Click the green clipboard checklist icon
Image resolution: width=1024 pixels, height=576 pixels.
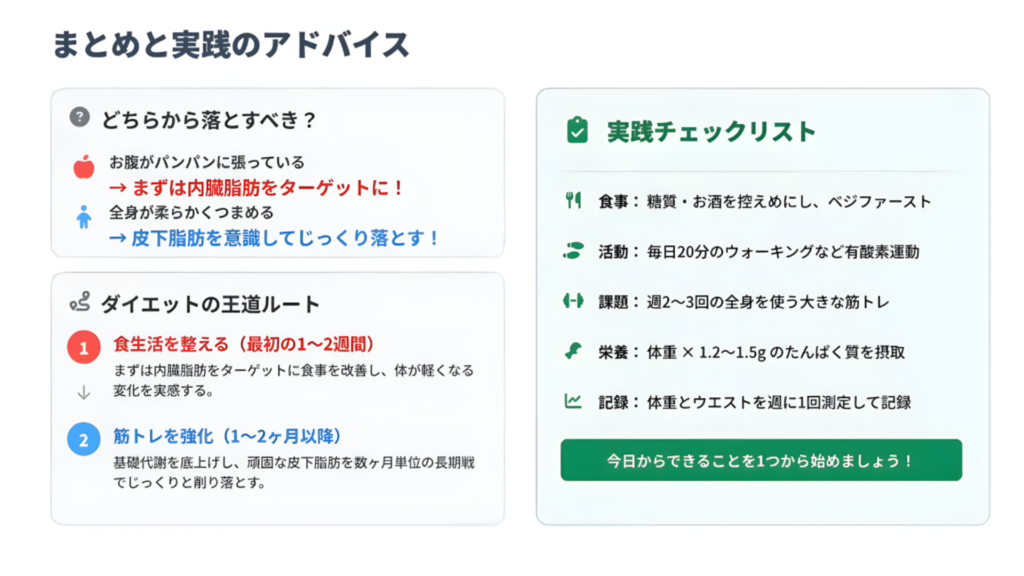pos(577,131)
